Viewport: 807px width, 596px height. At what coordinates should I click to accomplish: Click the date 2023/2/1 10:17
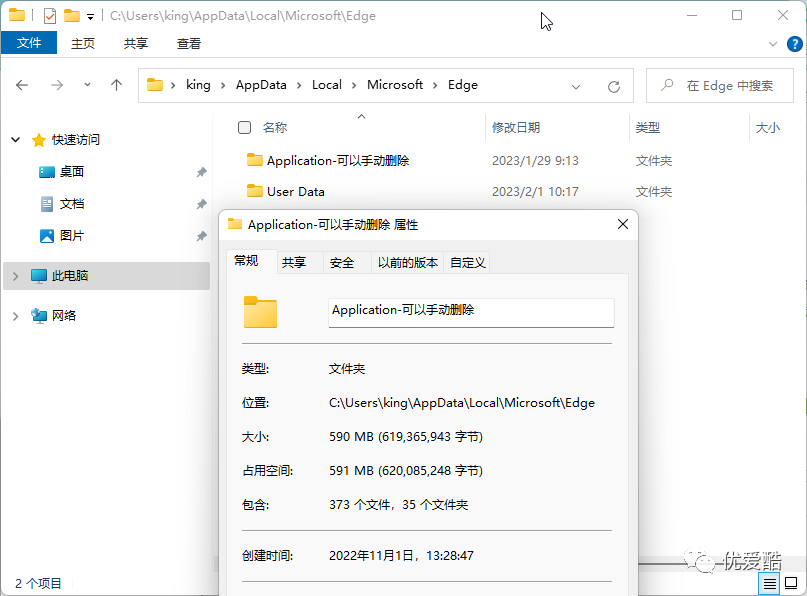tap(535, 191)
